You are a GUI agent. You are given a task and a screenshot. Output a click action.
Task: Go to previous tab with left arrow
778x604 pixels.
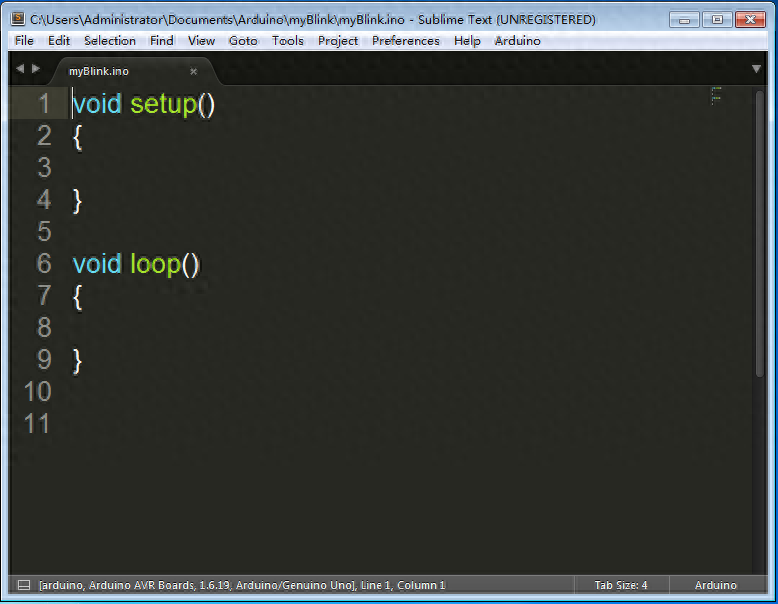click(20, 68)
